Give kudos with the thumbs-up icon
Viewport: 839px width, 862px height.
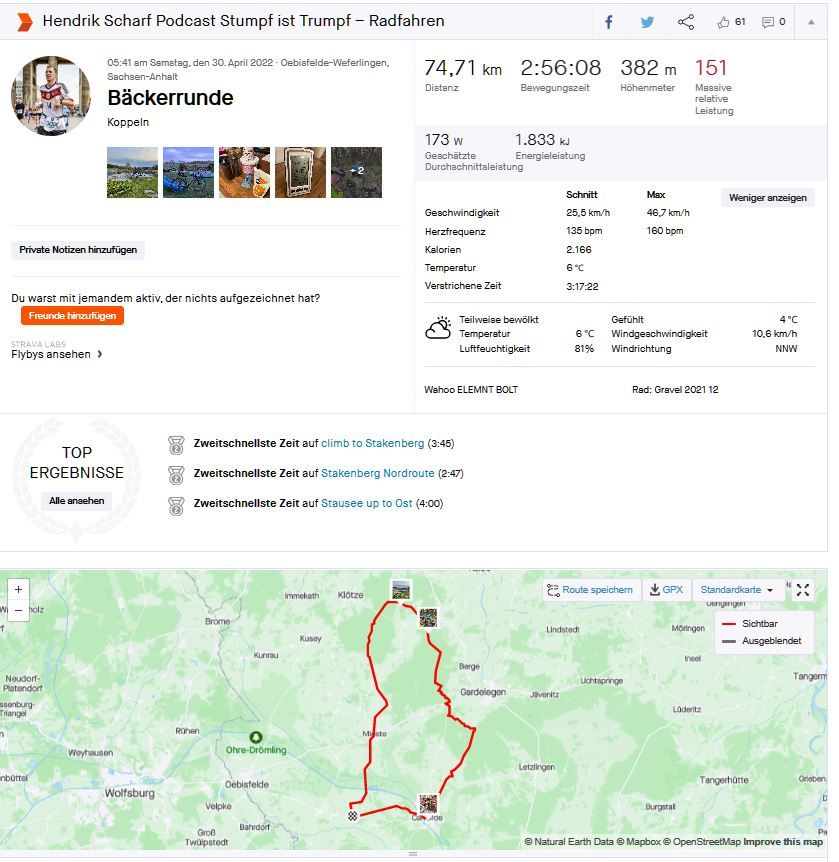(x=723, y=22)
